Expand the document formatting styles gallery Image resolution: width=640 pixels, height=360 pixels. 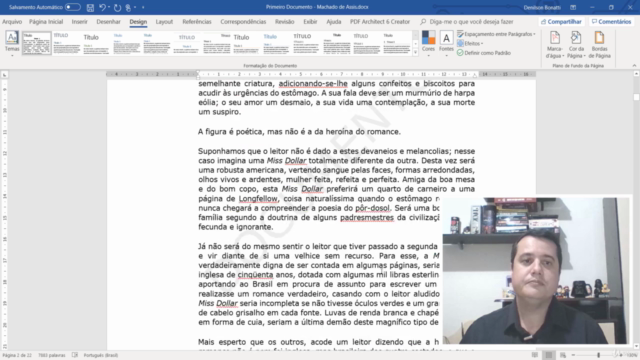point(416,52)
